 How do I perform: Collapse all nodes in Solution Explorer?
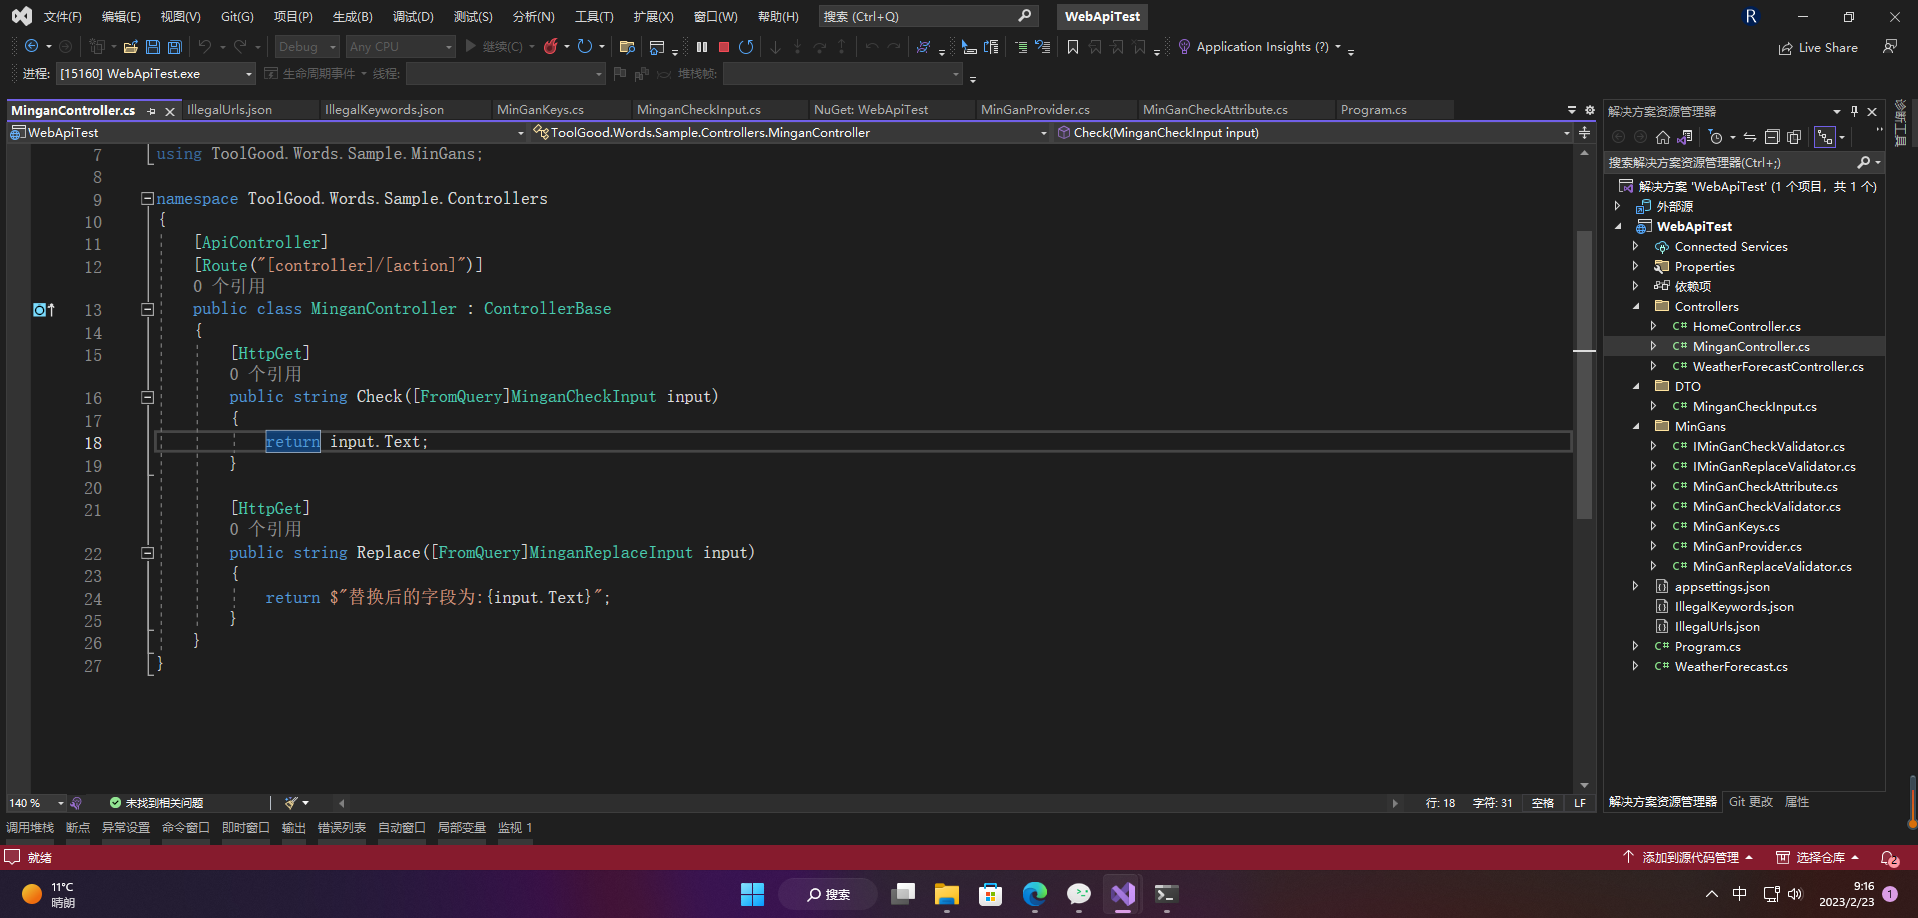[x=1772, y=137]
